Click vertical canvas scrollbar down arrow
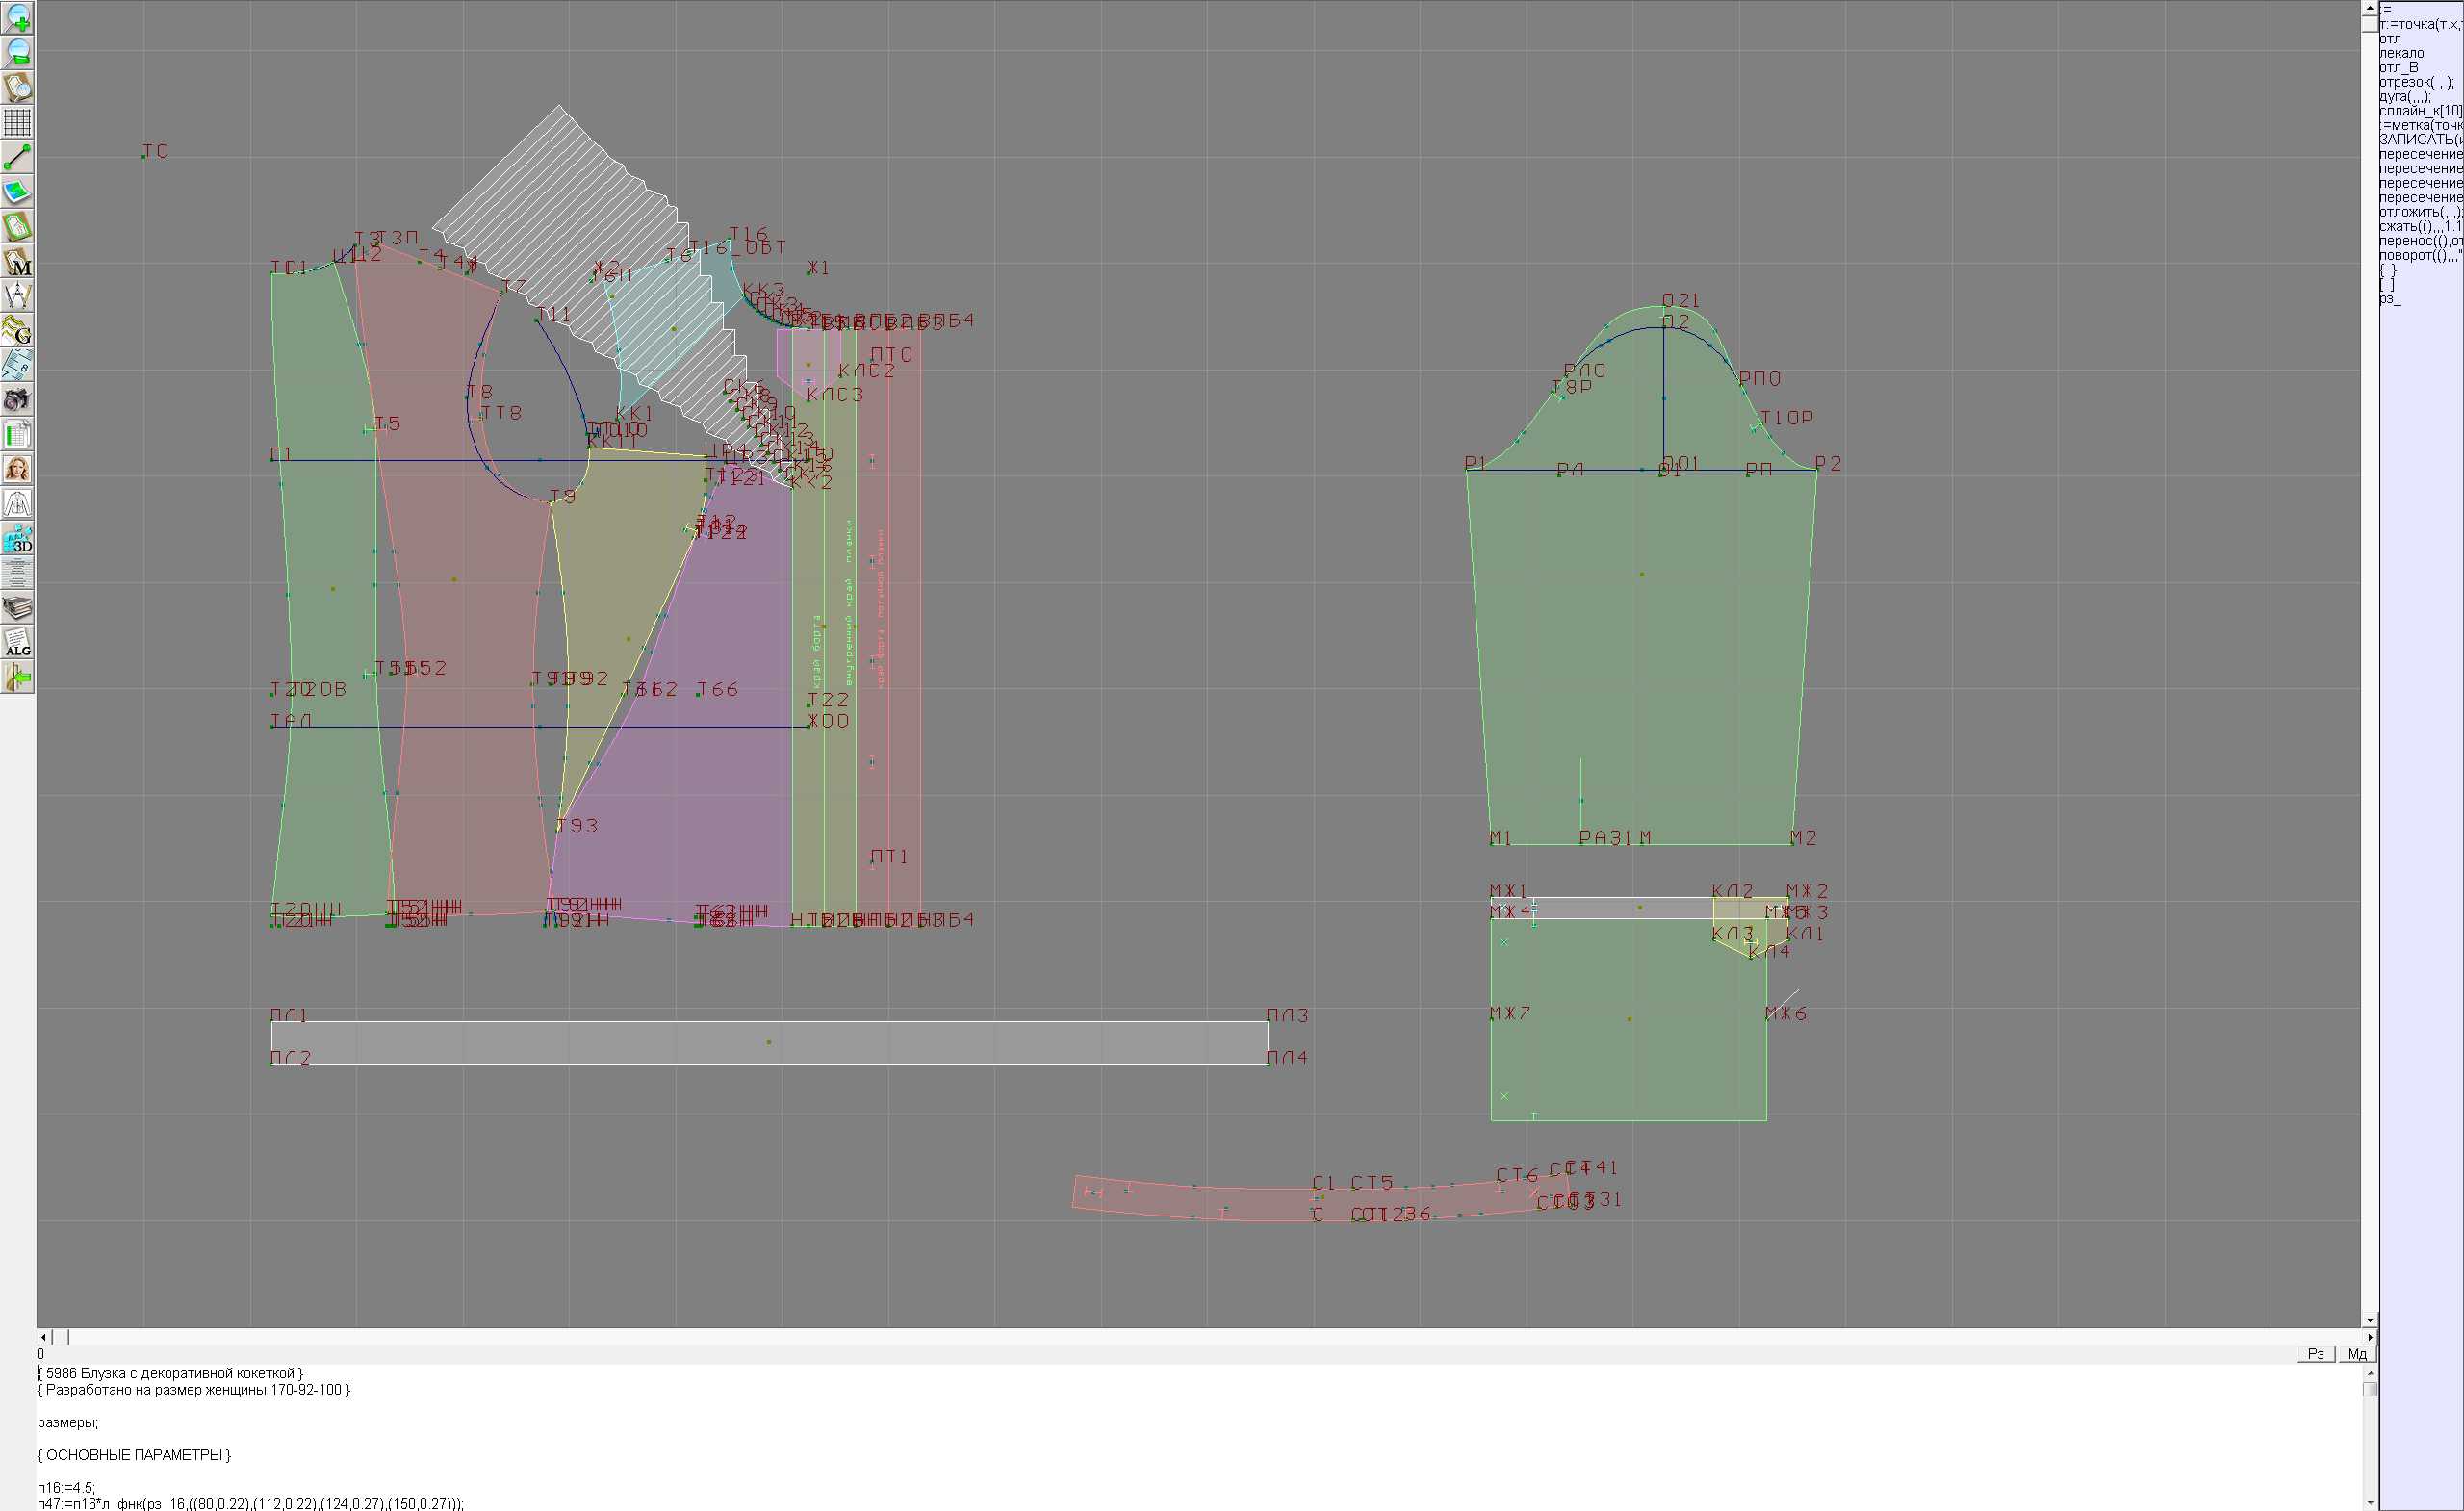2464x1511 pixels. (2370, 1320)
